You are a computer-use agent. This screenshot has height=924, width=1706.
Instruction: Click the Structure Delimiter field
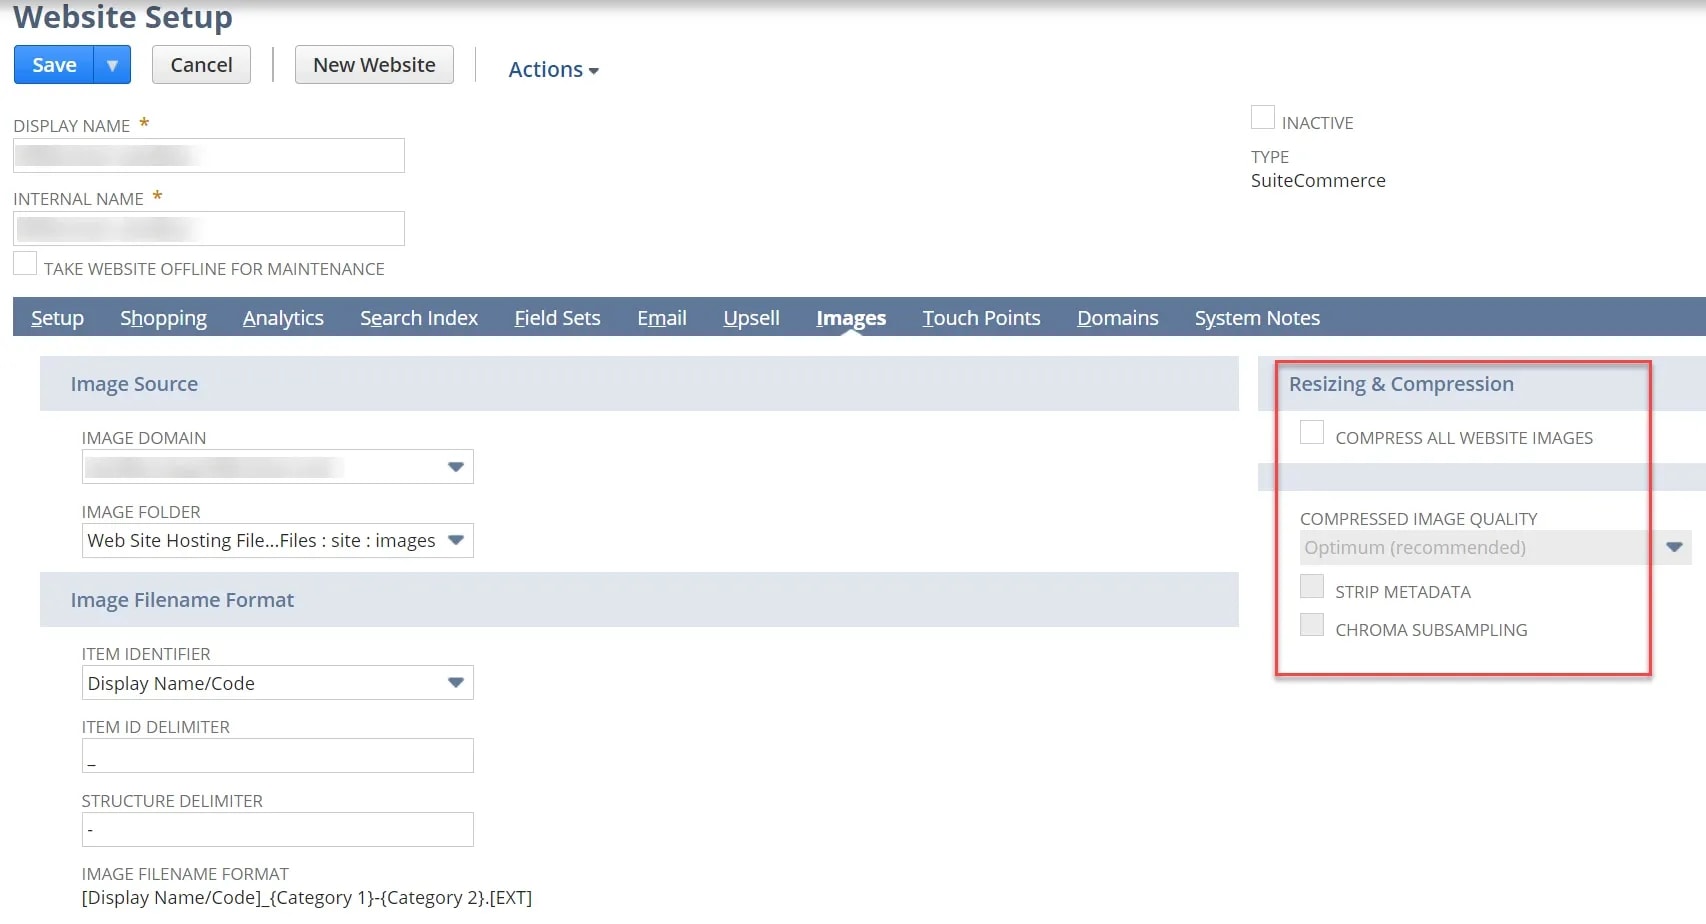pos(277,830)
